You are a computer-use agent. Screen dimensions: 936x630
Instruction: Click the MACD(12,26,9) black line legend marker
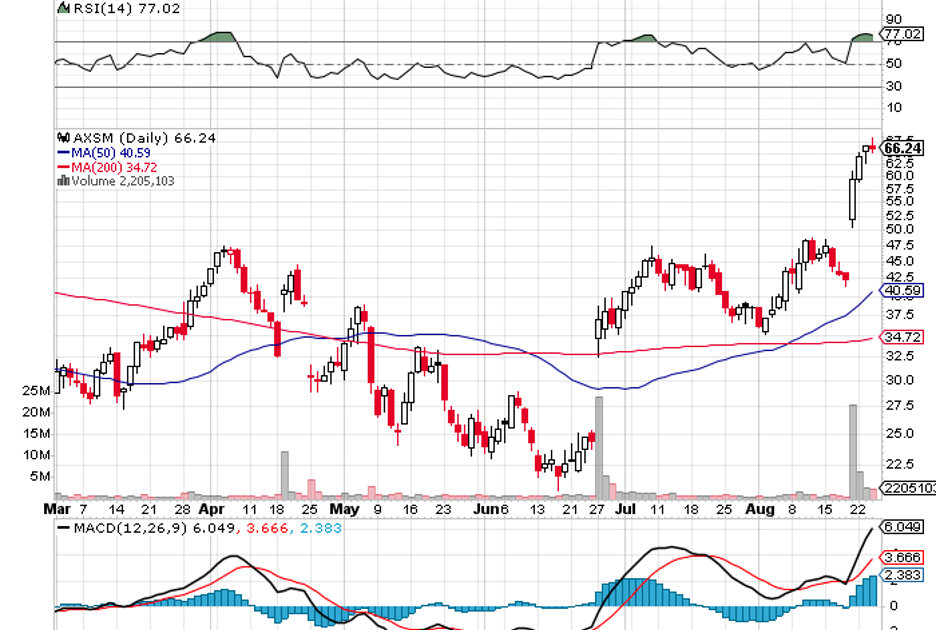coord(65,527)
